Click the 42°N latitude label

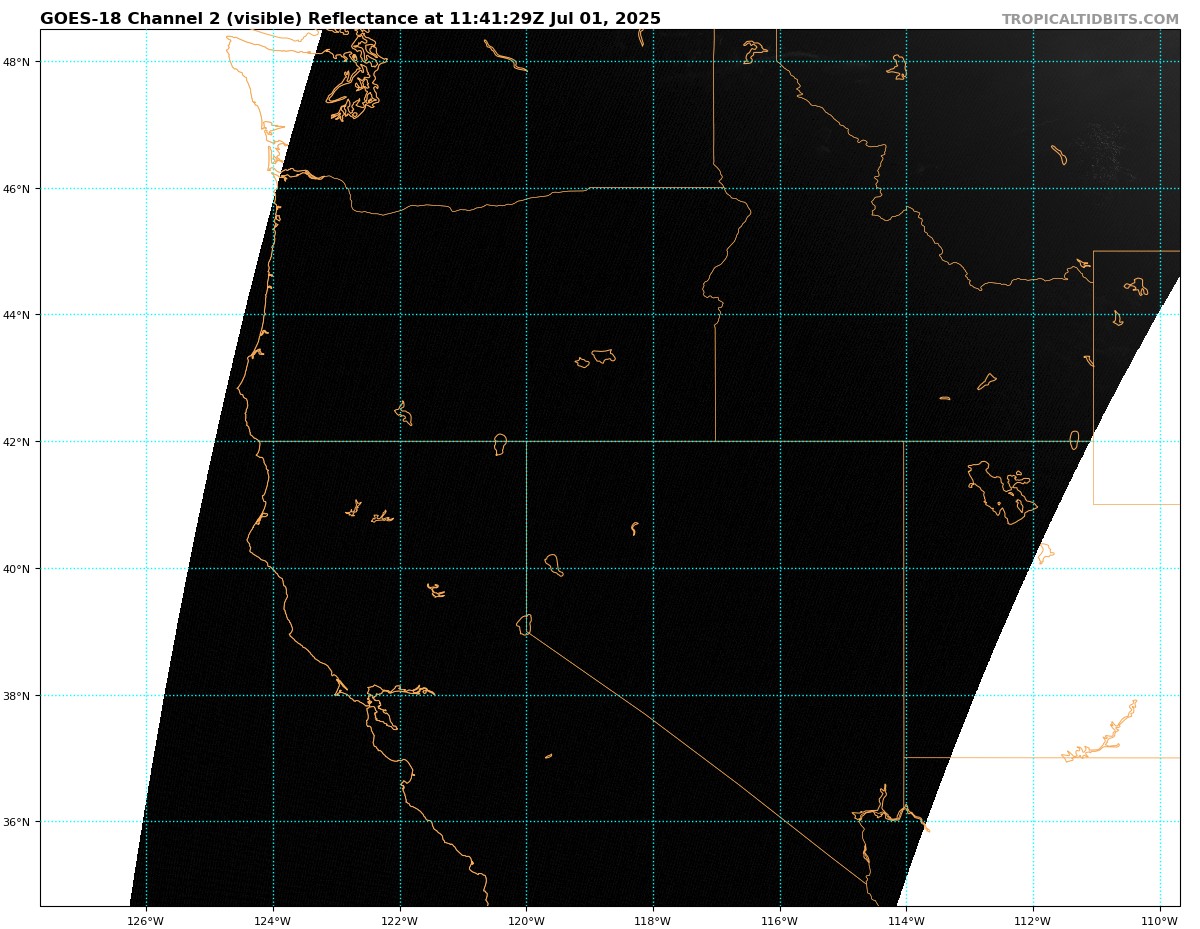coord(19,442)
